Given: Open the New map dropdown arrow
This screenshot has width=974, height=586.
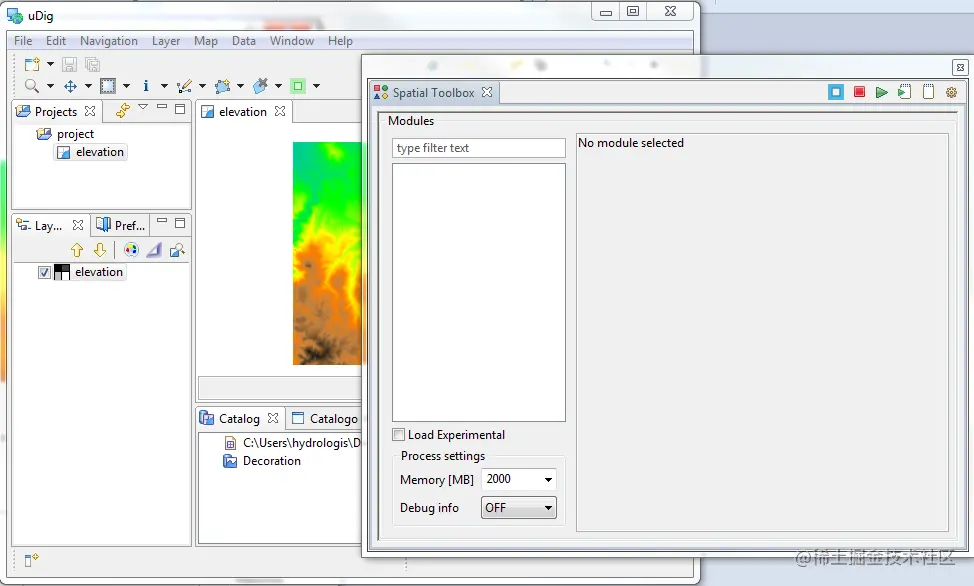Looking at the screenshot, I should [x=50, y=64].
